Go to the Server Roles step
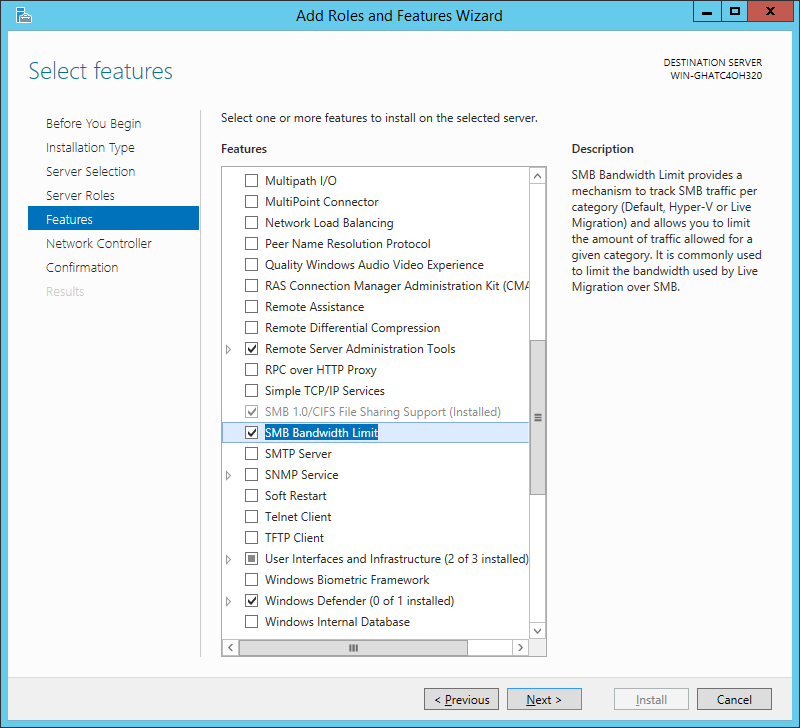This screenshot has width=800, height=728. 80,195
